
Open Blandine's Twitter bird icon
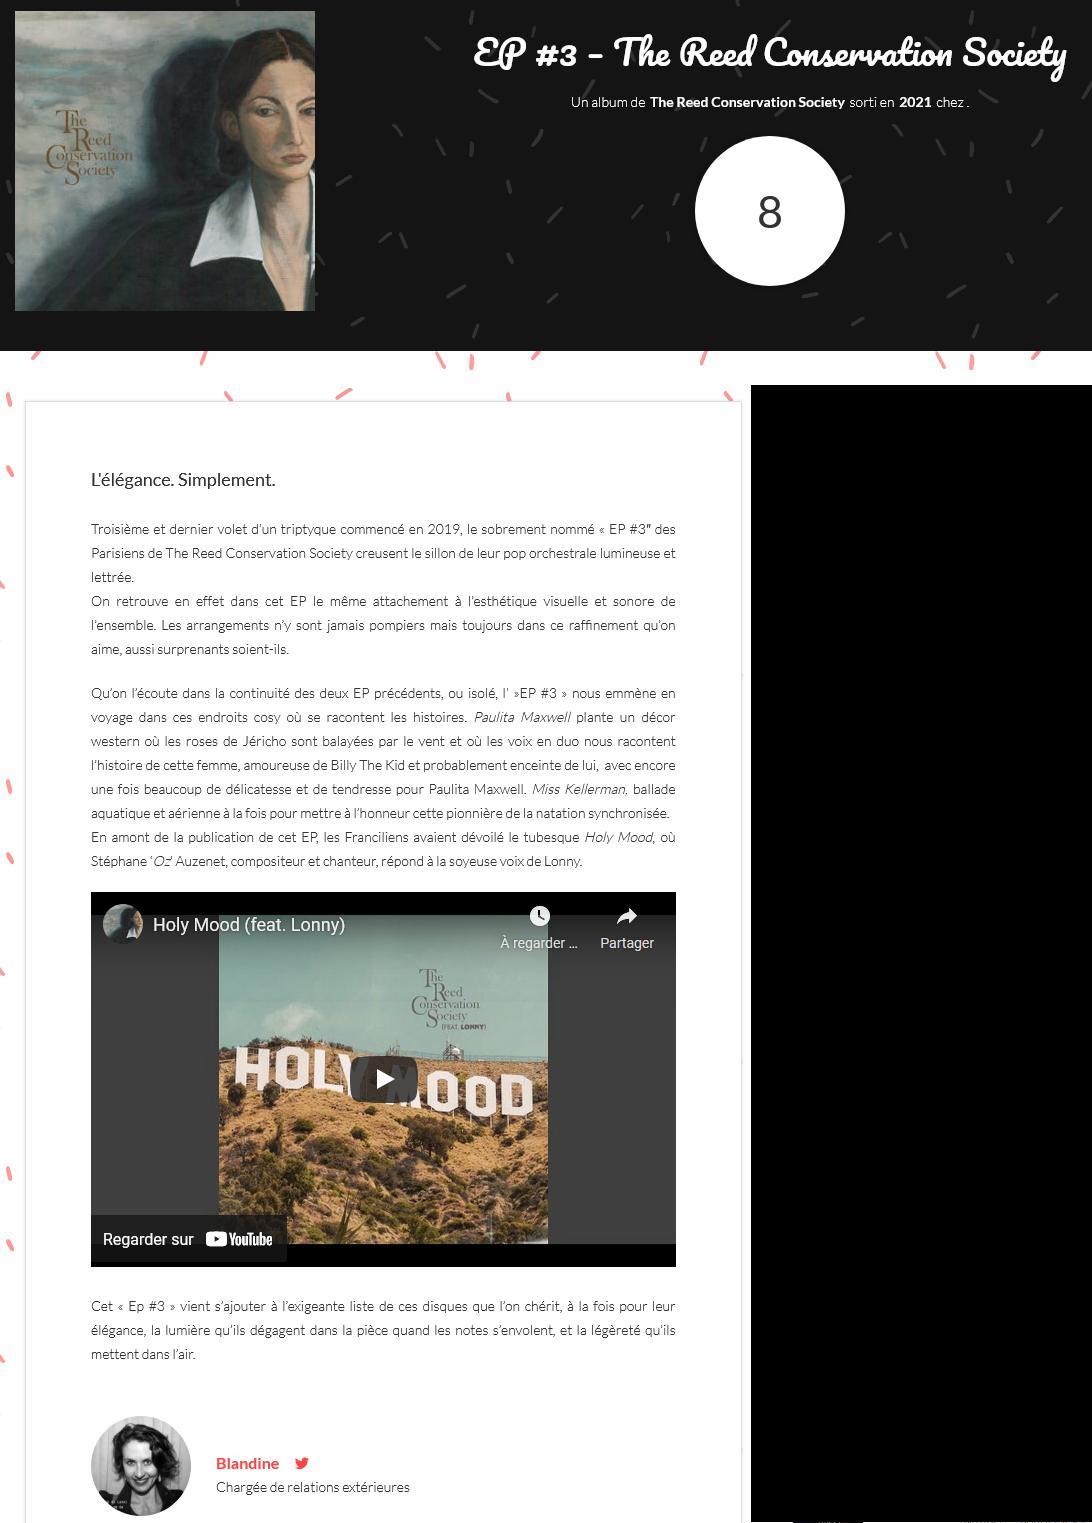tap(301, 1463)
